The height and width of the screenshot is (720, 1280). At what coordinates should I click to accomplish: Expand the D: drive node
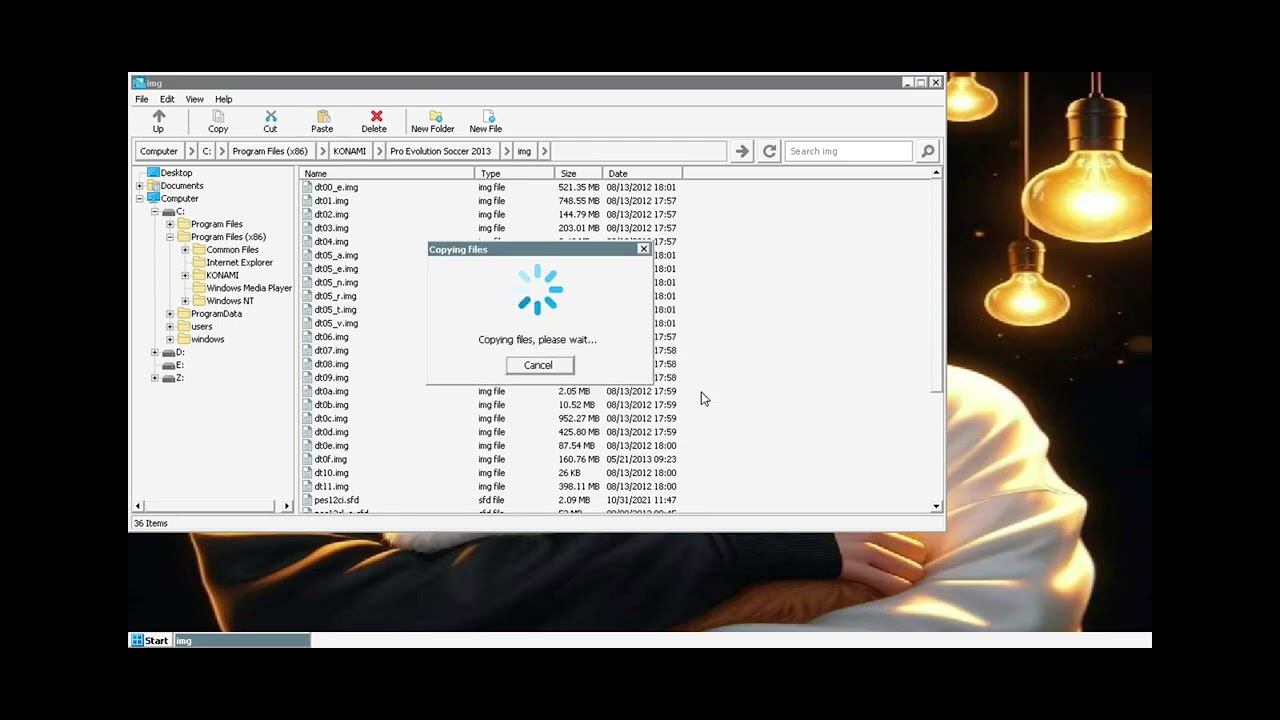155,352
